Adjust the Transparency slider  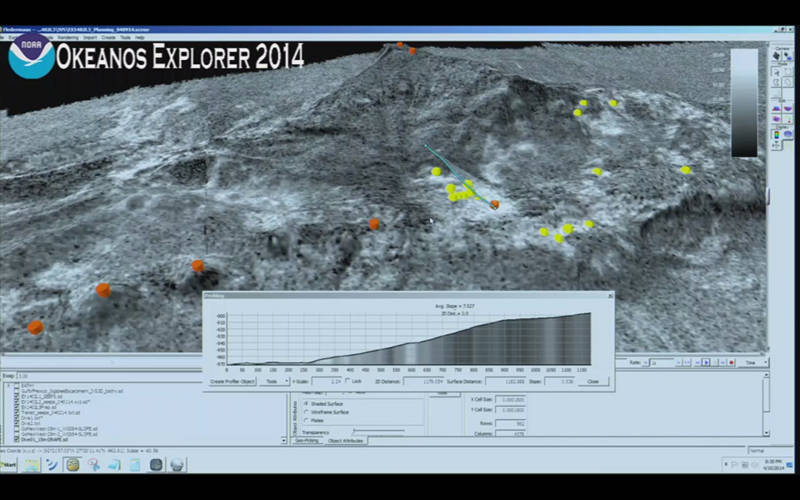(379, 431)
